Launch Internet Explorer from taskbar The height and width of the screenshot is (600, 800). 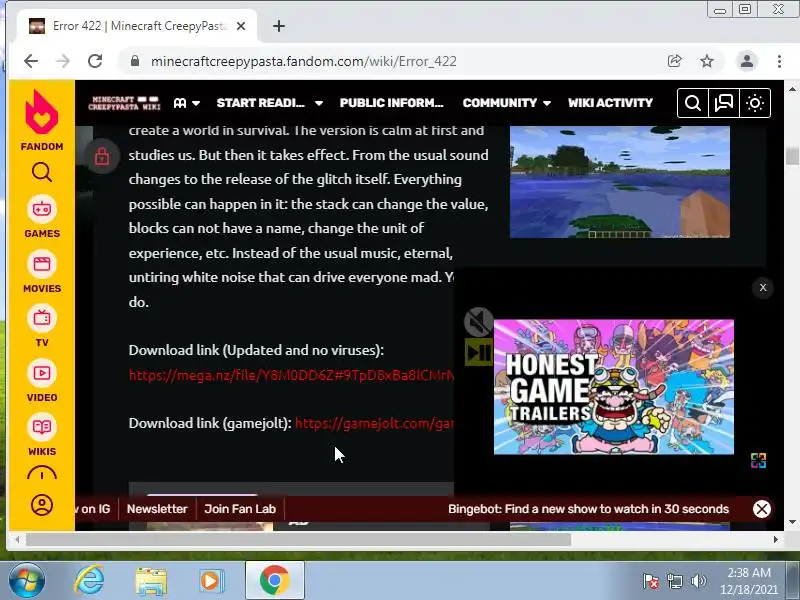(x=90, y=581)
